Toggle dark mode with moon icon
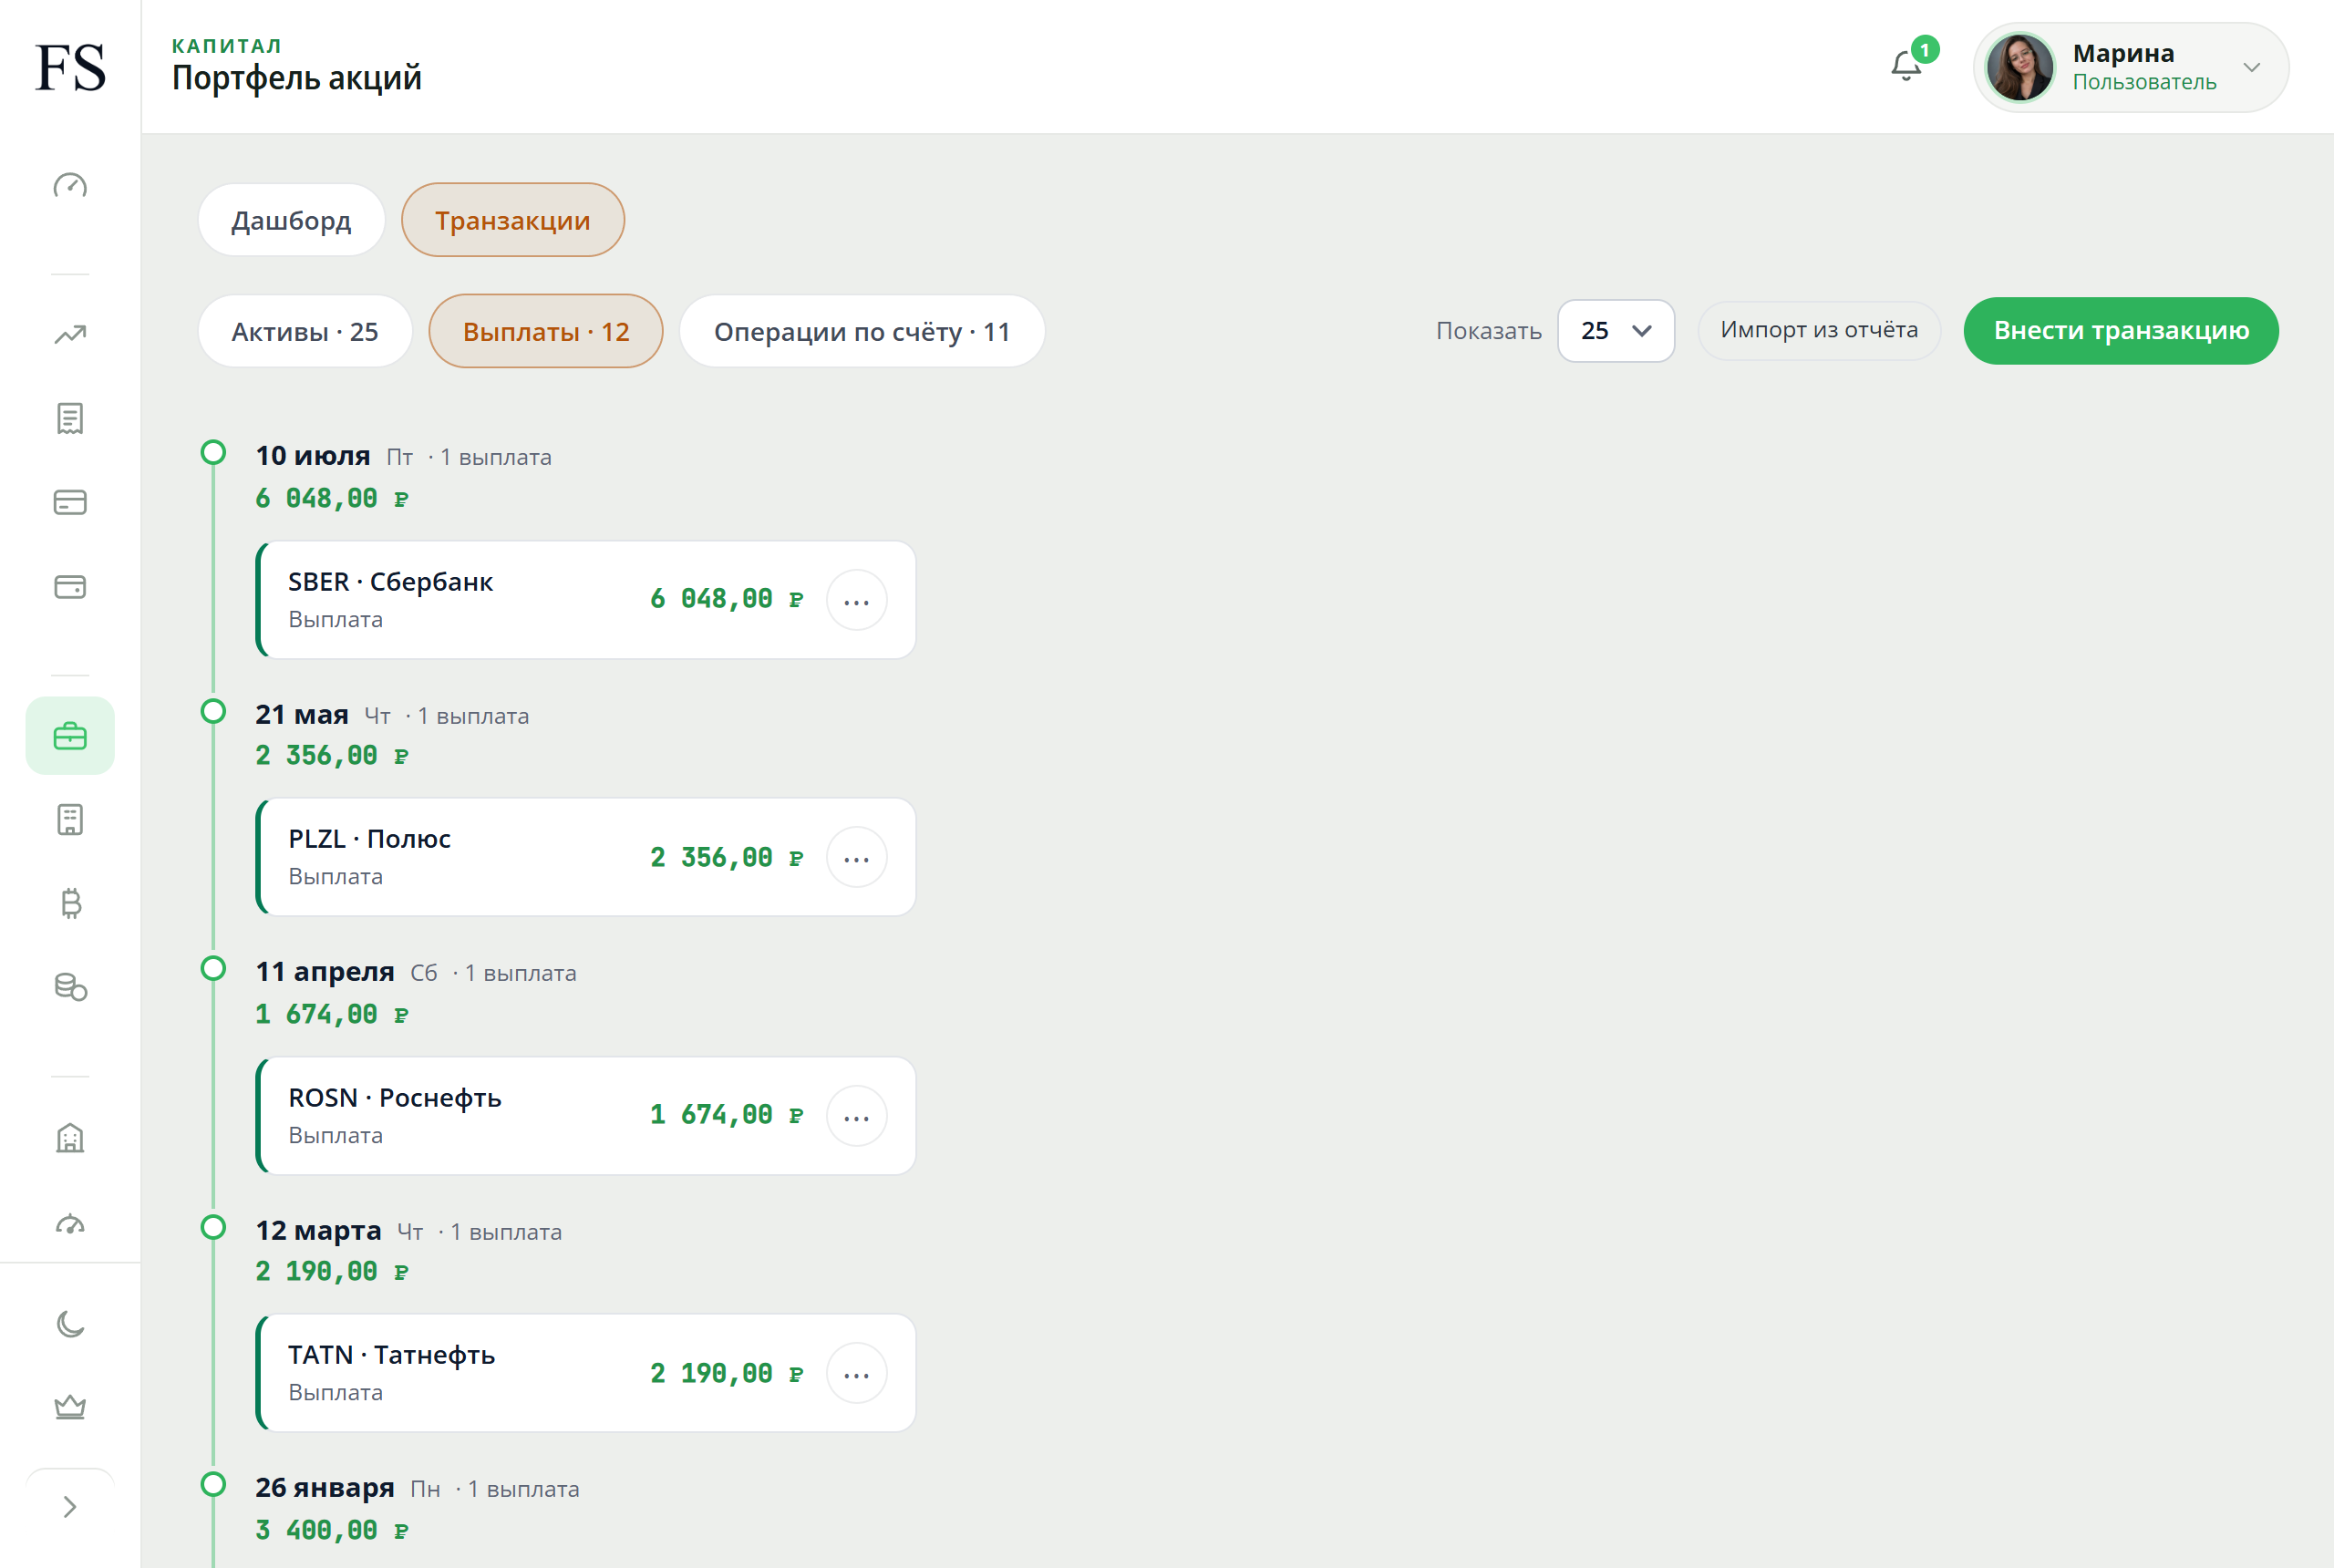2334x1568 pixels. tap(70, 1324)
